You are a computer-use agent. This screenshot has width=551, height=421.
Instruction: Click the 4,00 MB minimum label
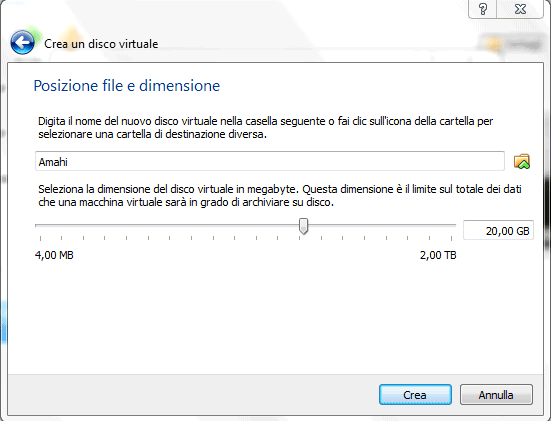click(54, 255)
